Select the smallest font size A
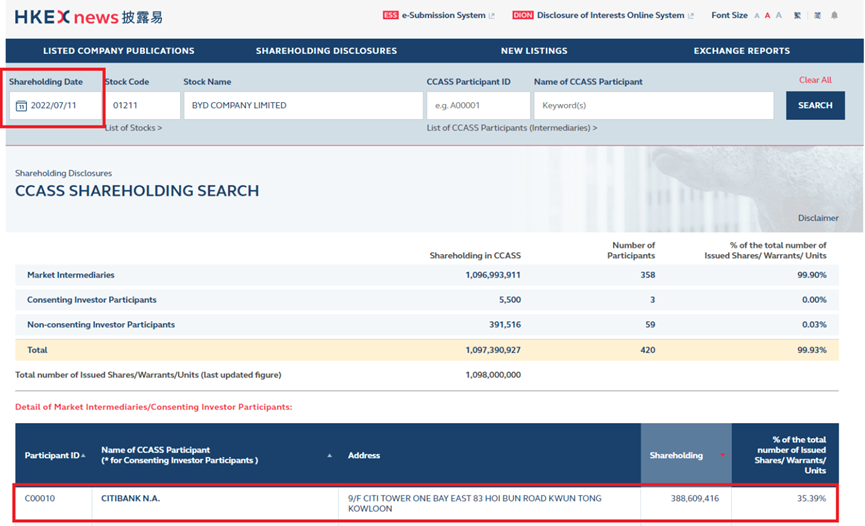The image size is (865, 526). (757, 16)
